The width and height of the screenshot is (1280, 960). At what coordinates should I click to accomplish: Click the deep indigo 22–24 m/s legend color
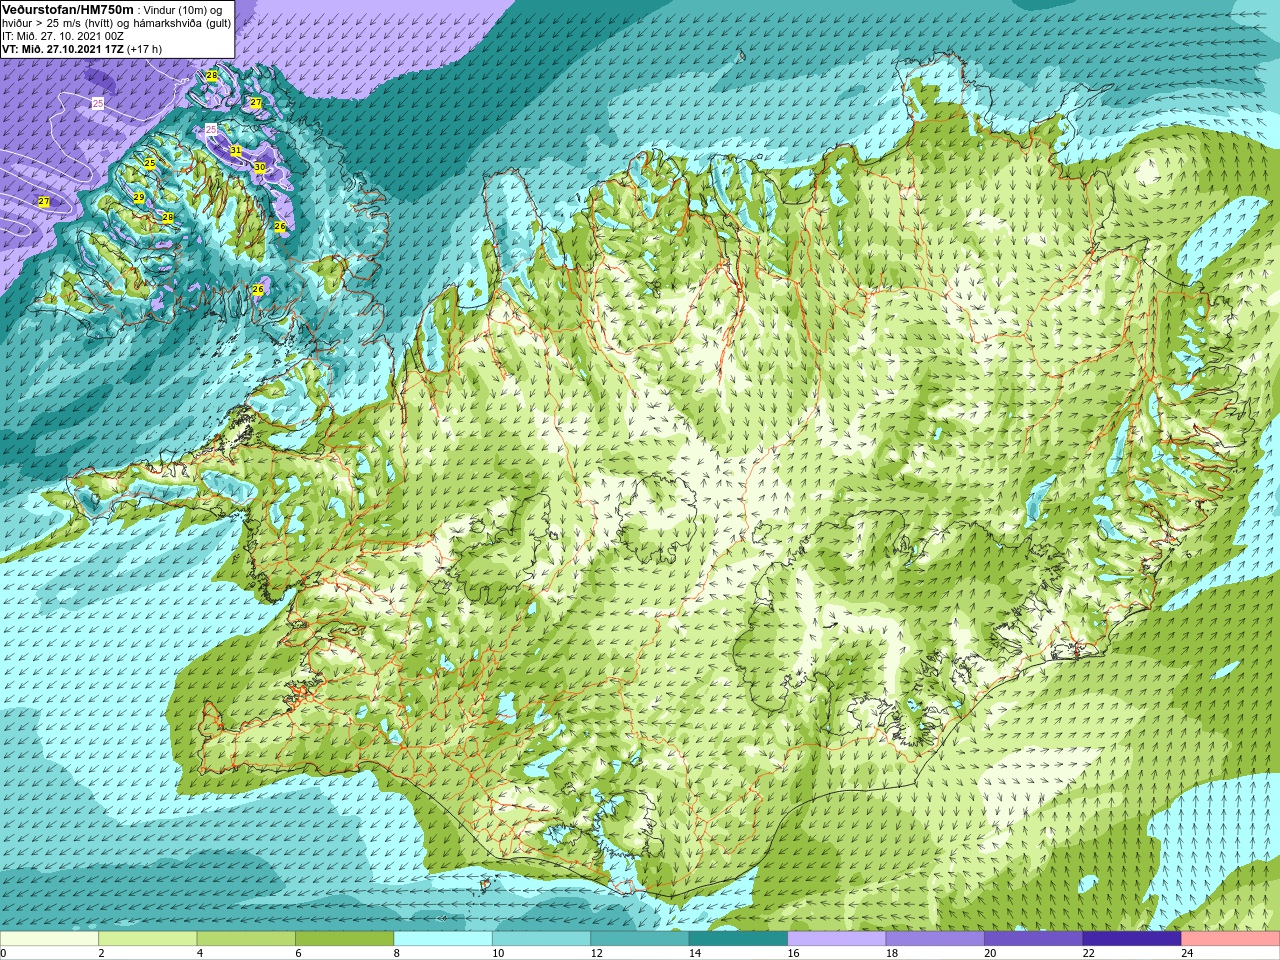click(1132, 938)
